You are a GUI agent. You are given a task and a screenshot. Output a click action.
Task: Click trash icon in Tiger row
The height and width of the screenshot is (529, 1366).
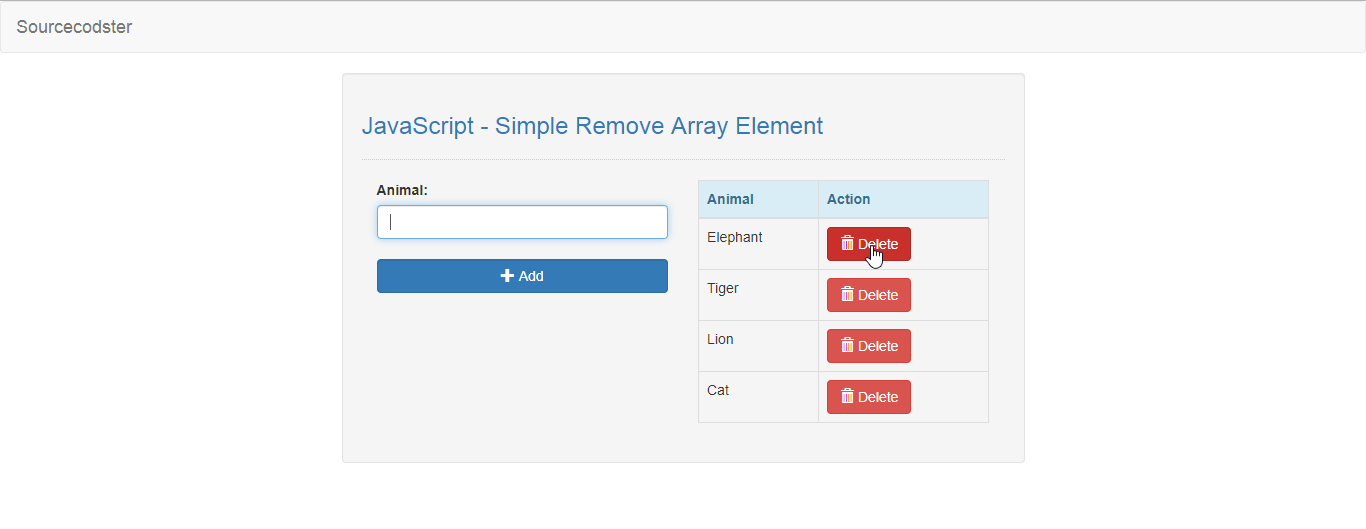[x=847, y=294]
